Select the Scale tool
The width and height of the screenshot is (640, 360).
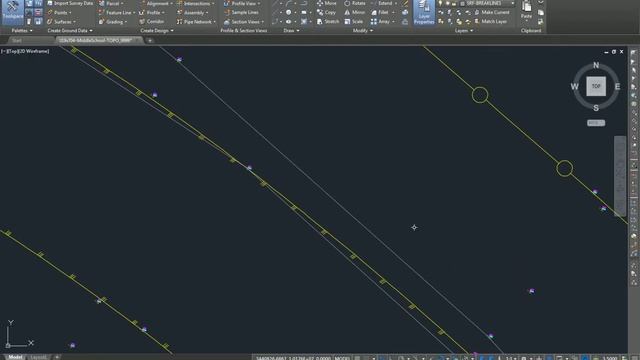353,22
